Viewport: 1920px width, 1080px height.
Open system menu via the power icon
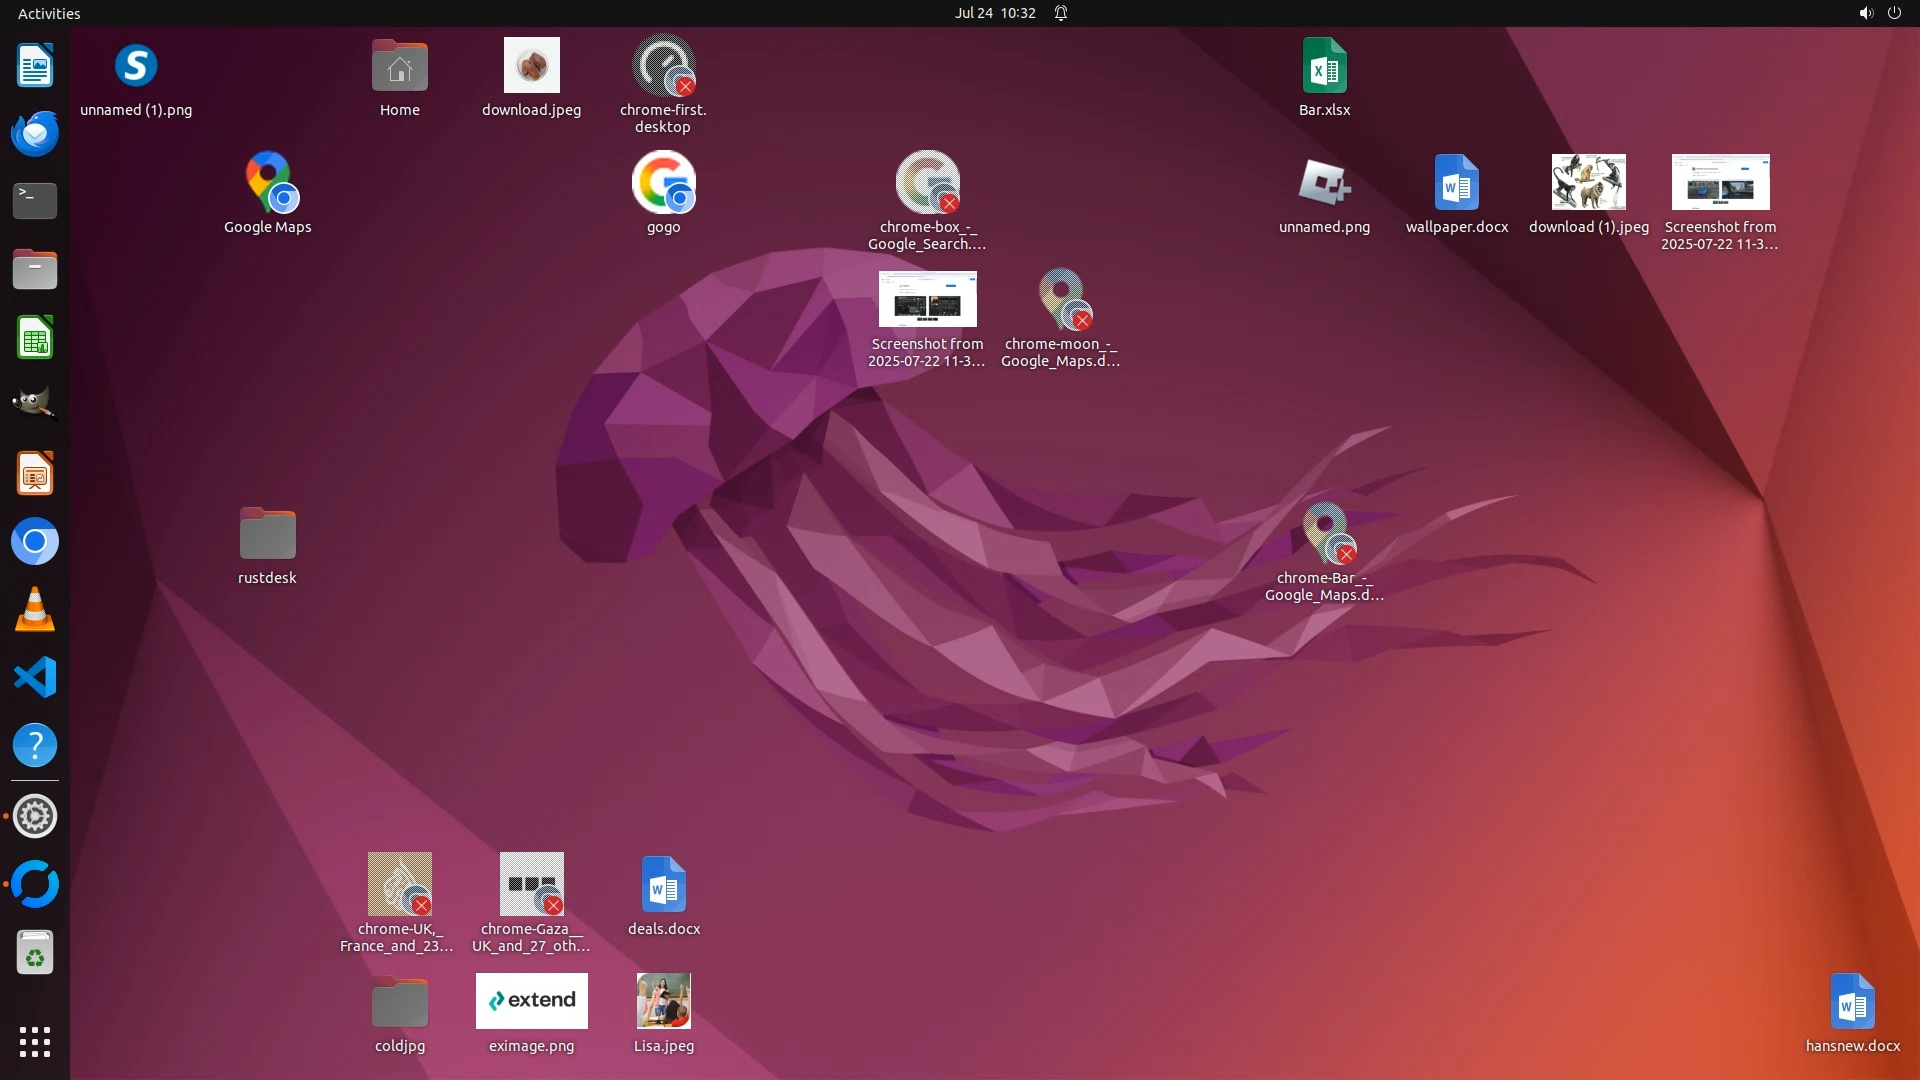click(1894, 13)
